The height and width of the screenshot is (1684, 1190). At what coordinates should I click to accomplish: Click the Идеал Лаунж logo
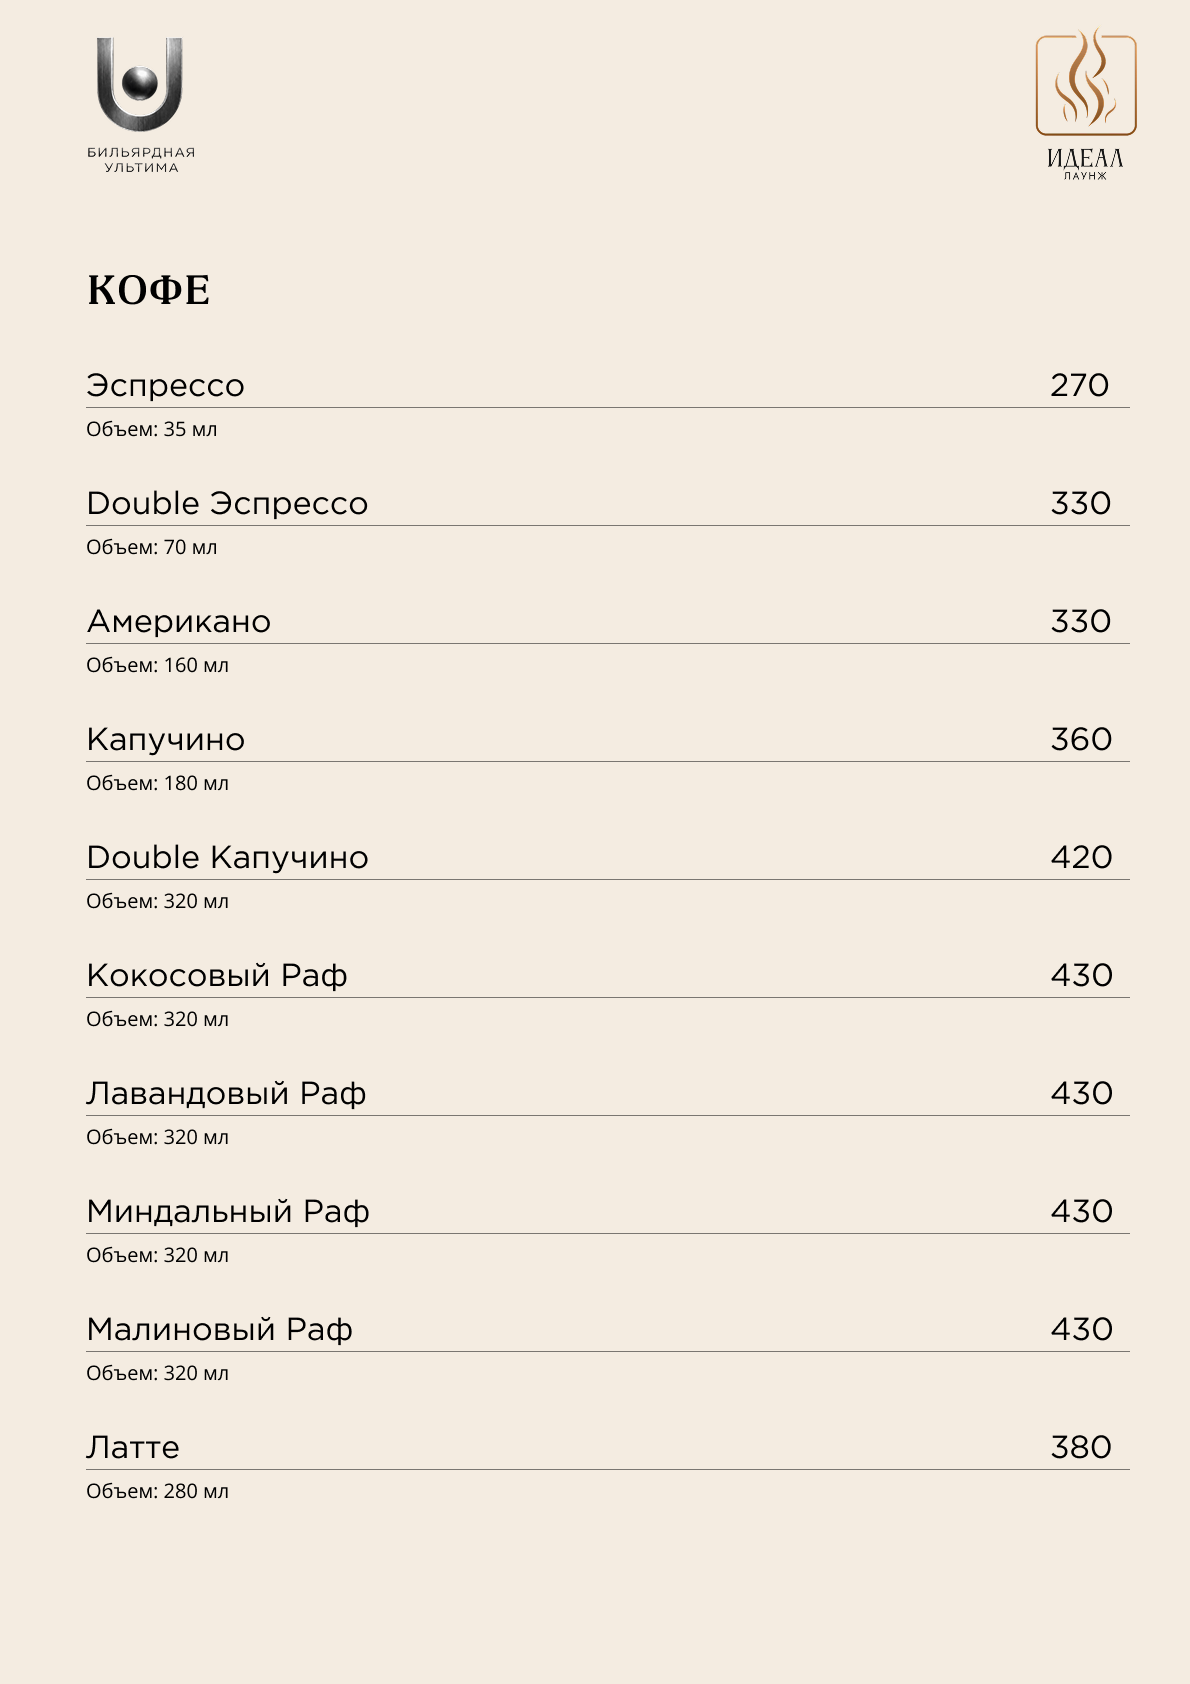coord(1086,105)
